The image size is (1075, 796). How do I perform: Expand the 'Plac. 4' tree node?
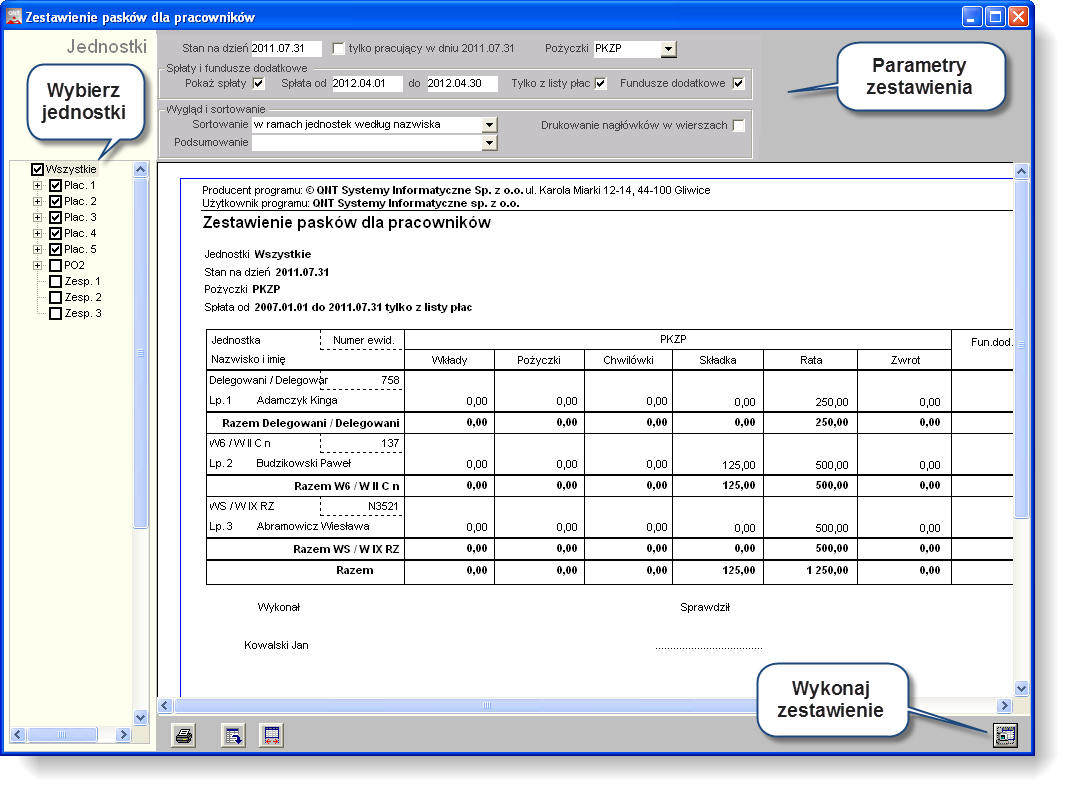pyautogui.click(x=38, y=234)
